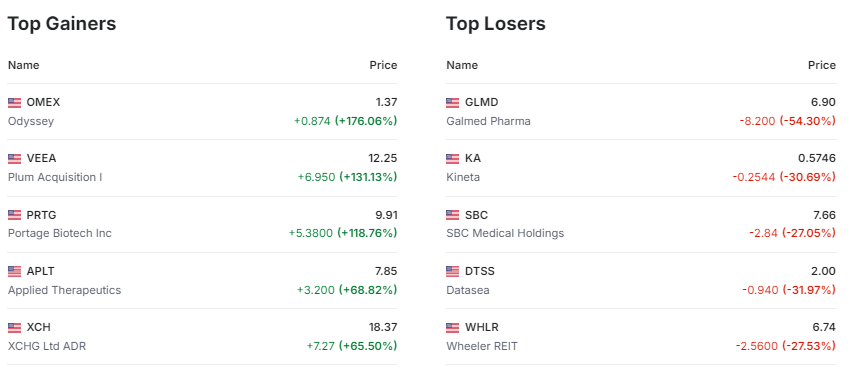Click the flag icon next to APLT
The height and width of the screenshot is (367, 855).
tap(15, 271)
